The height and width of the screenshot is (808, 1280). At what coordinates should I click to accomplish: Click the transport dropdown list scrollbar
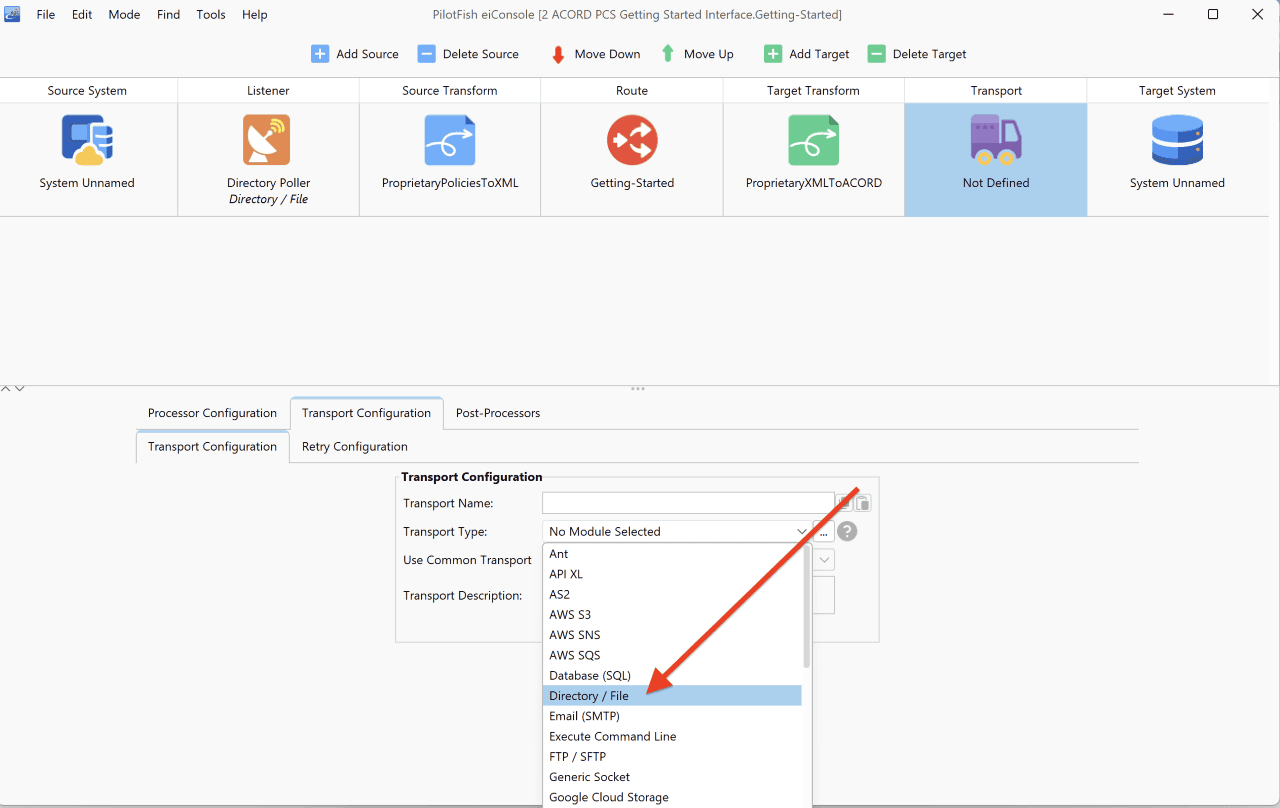click(x=807, y=608)
